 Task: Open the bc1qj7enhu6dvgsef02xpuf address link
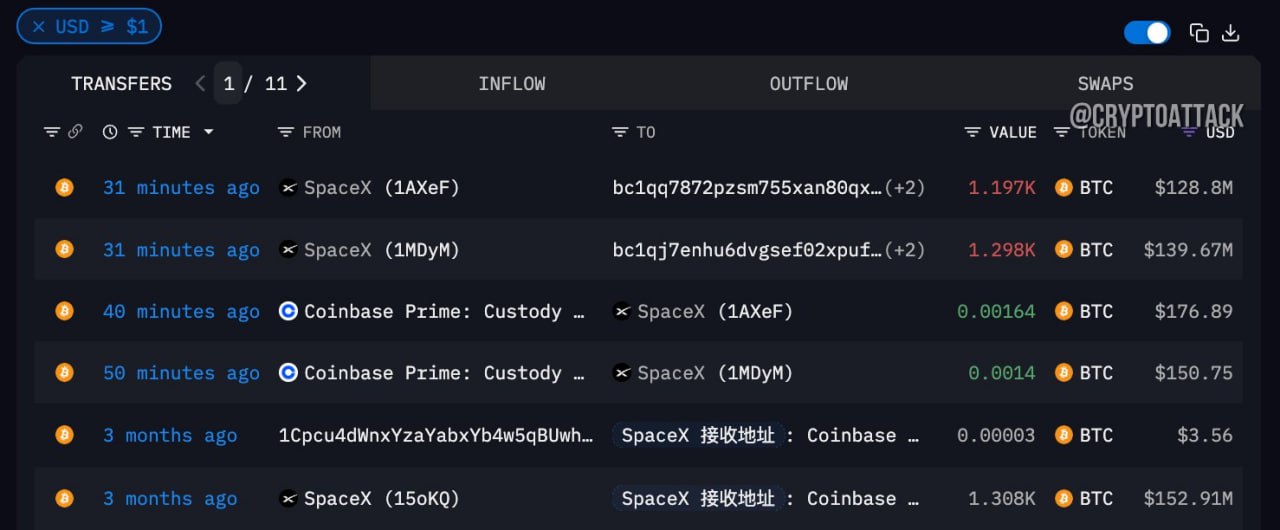[x=748, y=250]
